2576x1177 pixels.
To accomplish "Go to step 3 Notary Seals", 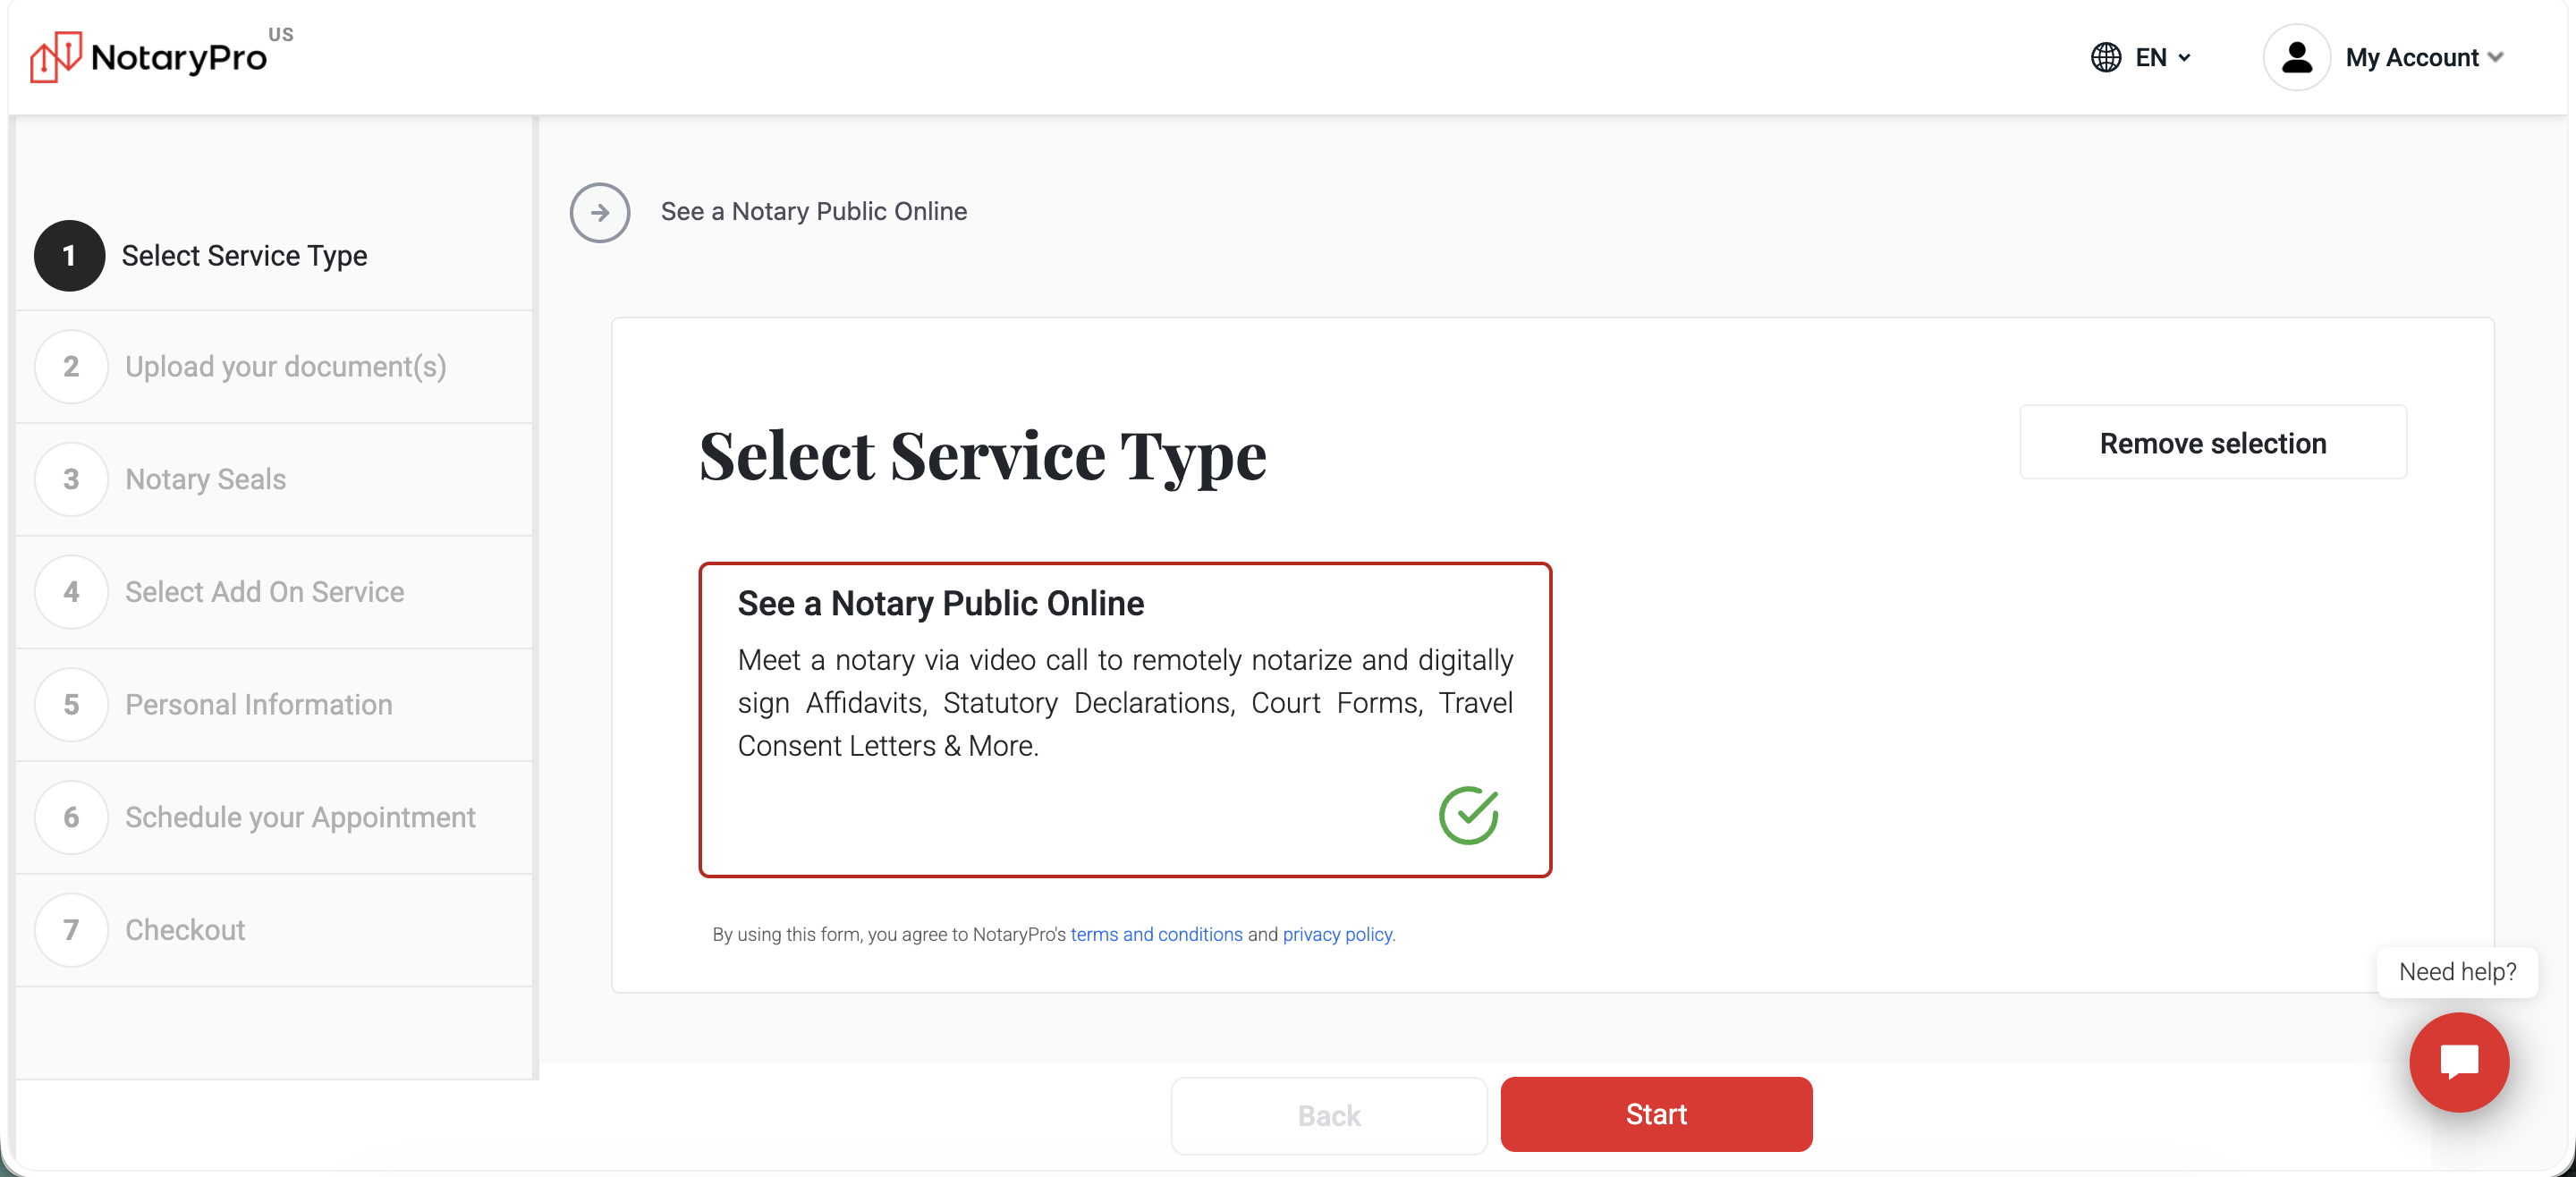I will pos(274,479).
